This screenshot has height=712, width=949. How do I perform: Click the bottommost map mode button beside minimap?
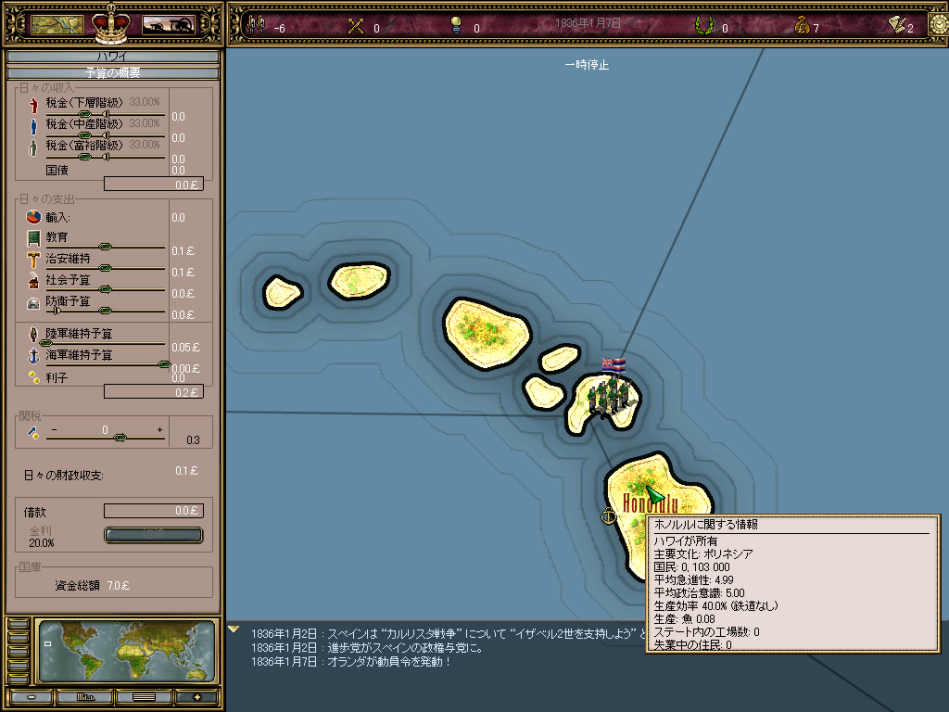pos(18,679)
